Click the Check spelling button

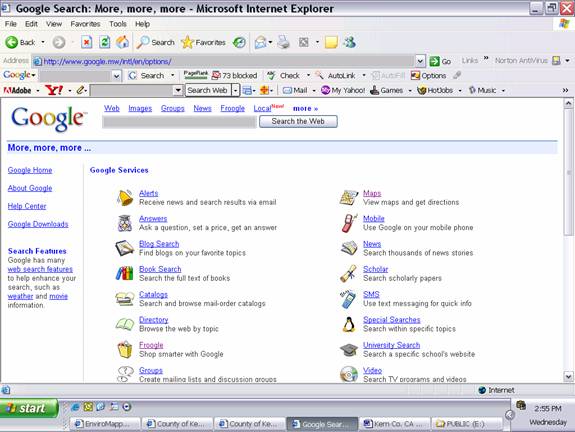(284, 76)
